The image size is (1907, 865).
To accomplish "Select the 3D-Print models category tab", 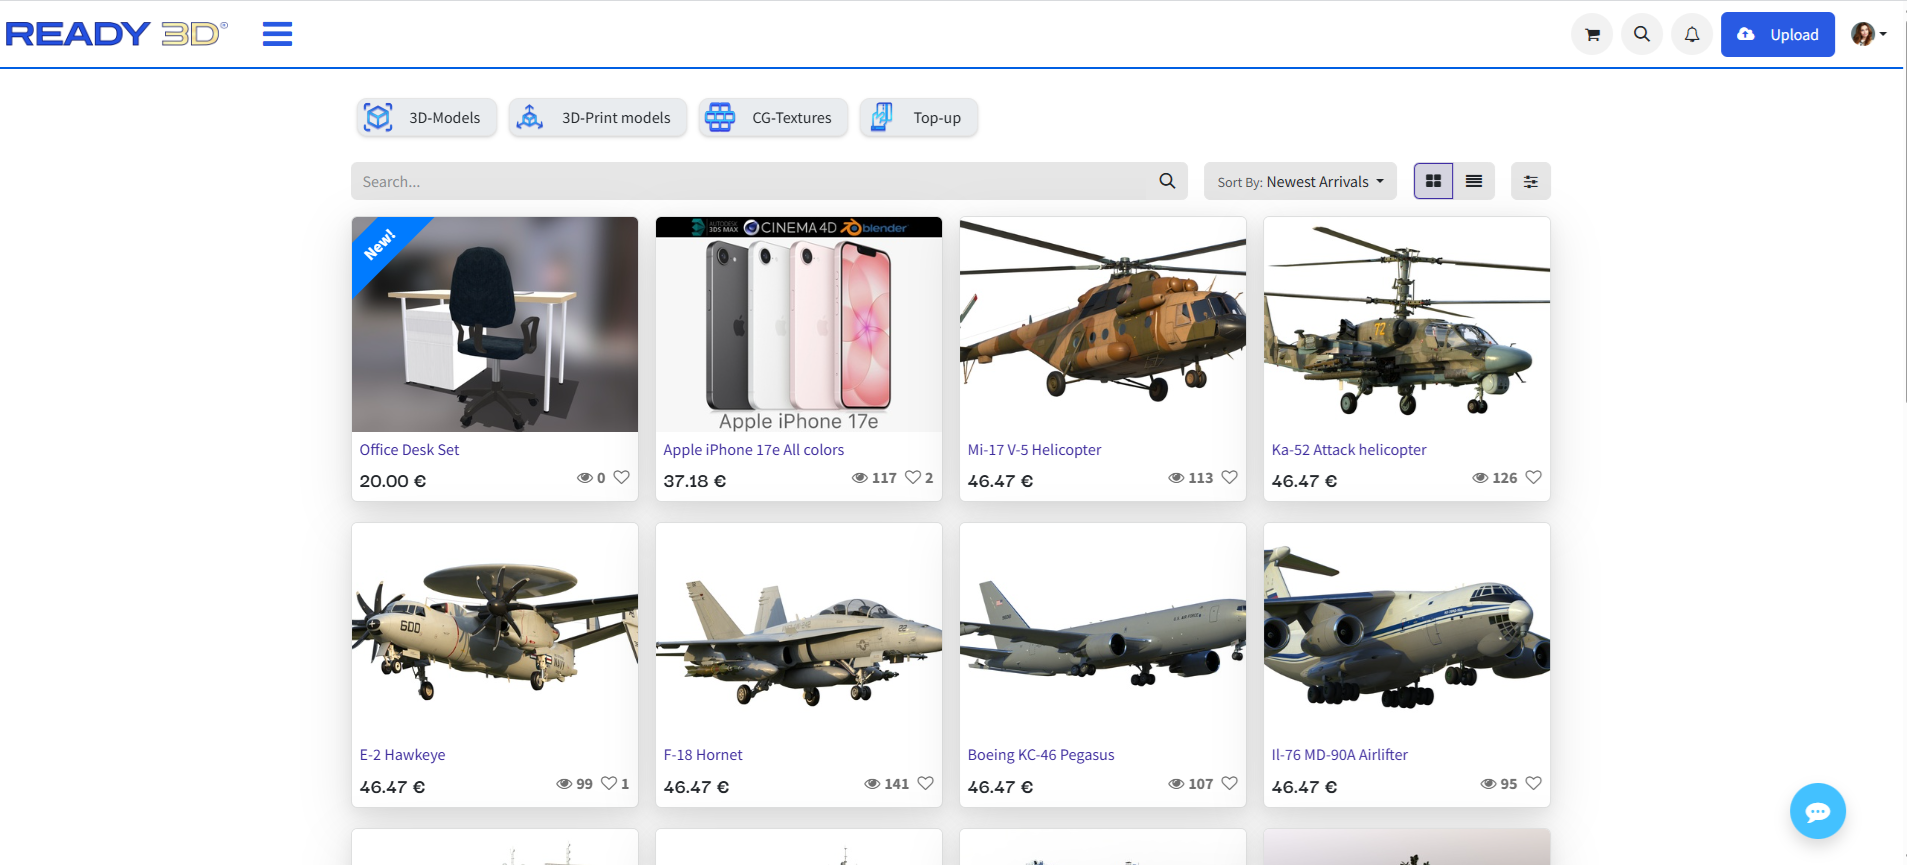I will tap(597, 118).
